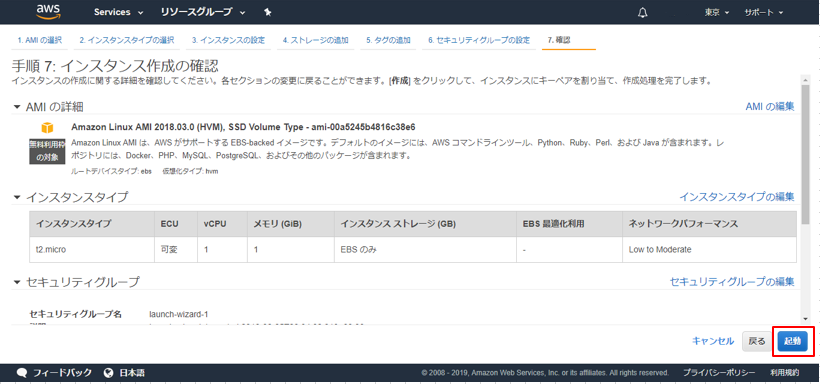Click the セキュリティグループの編集 link
Viewport: 820px width, 384px height.
coord(732,282)
